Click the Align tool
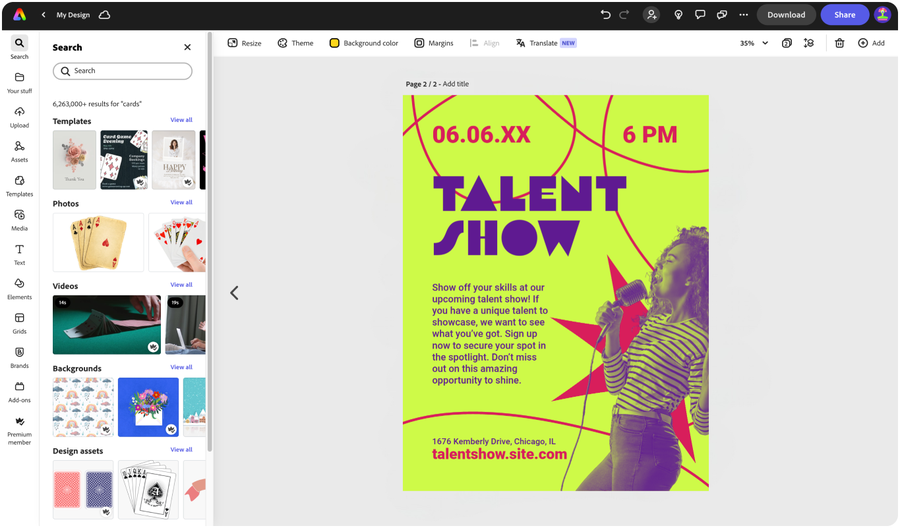 click(x=484, y=43)
